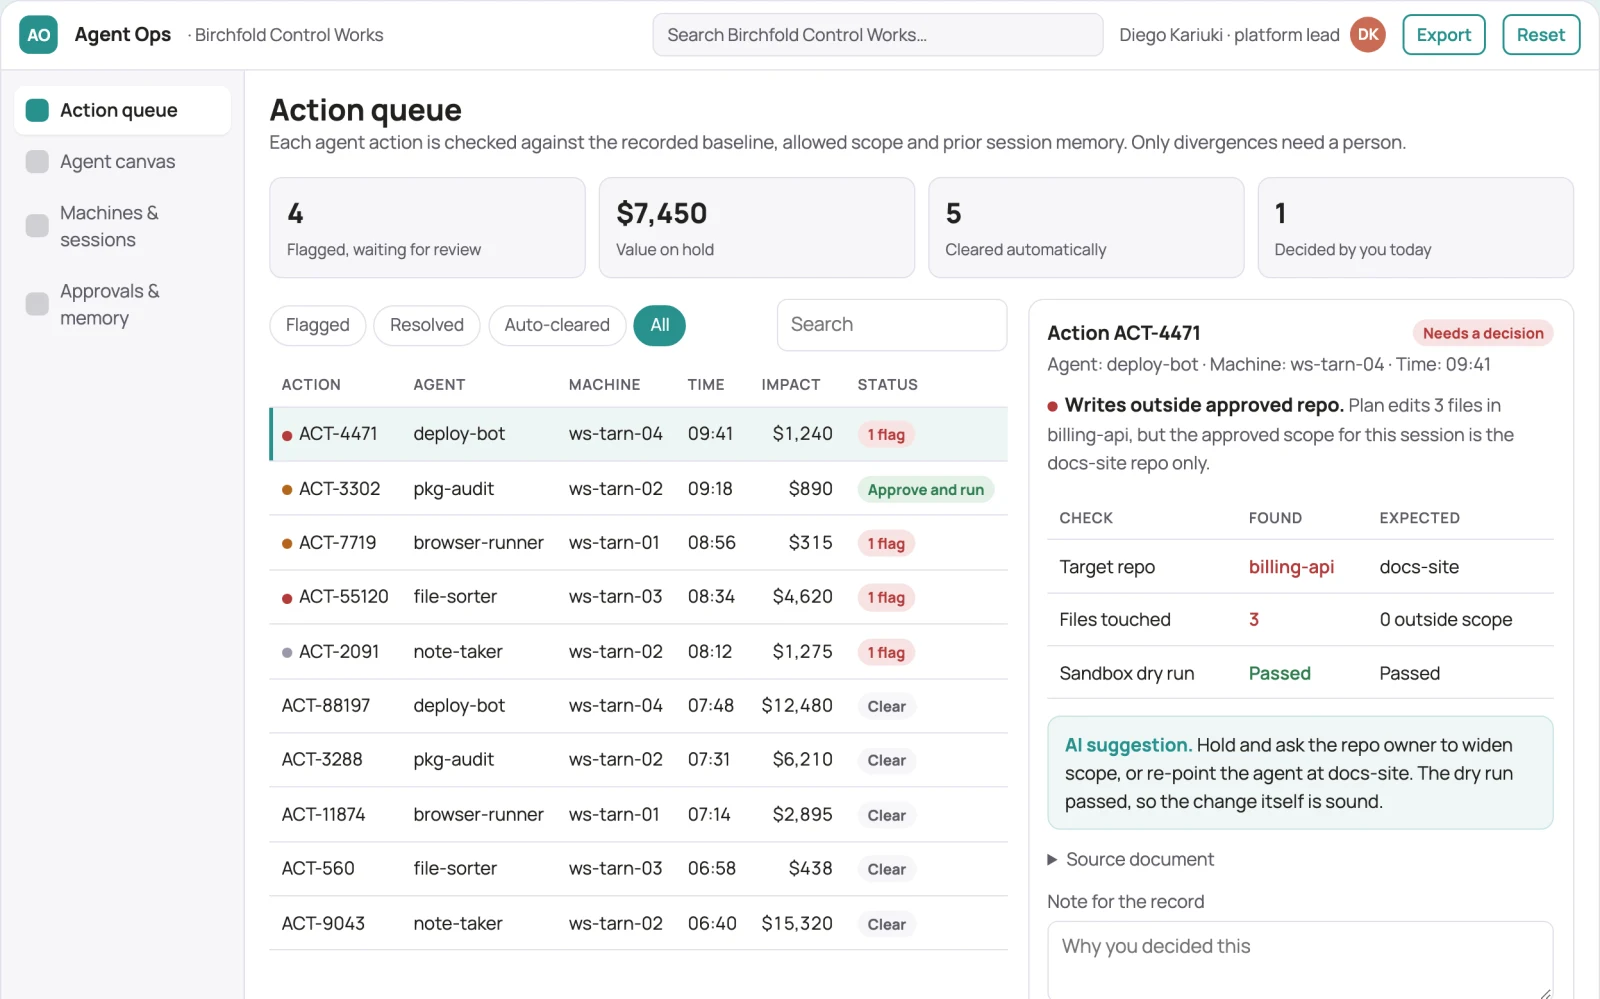
Task: Select the Auto-cleared filter
Action: click(557, 325)
